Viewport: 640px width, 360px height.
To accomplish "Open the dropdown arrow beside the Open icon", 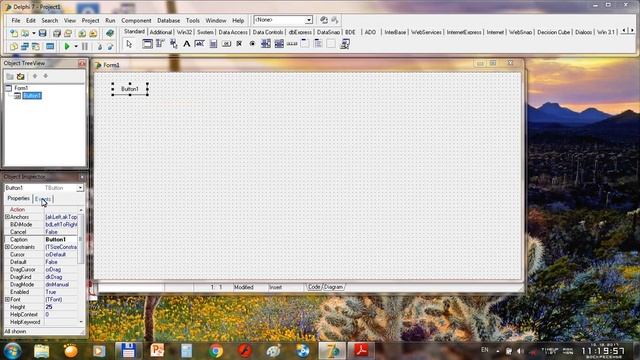I will click(34, 33).
